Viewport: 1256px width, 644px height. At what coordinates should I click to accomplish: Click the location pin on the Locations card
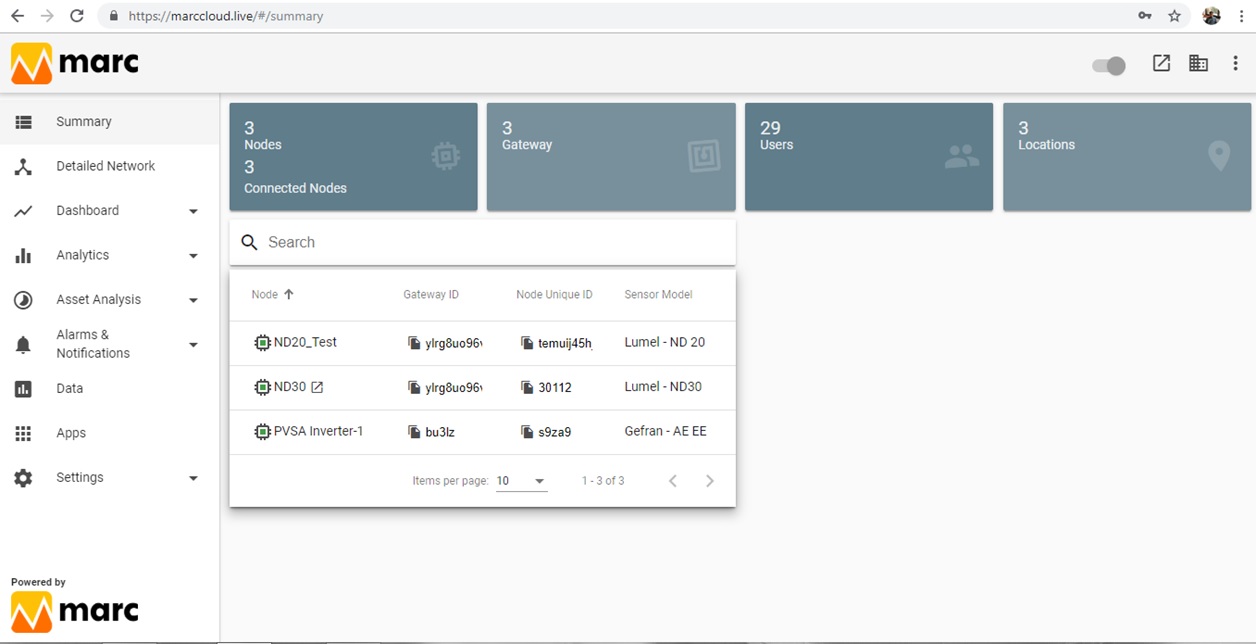1219,156
